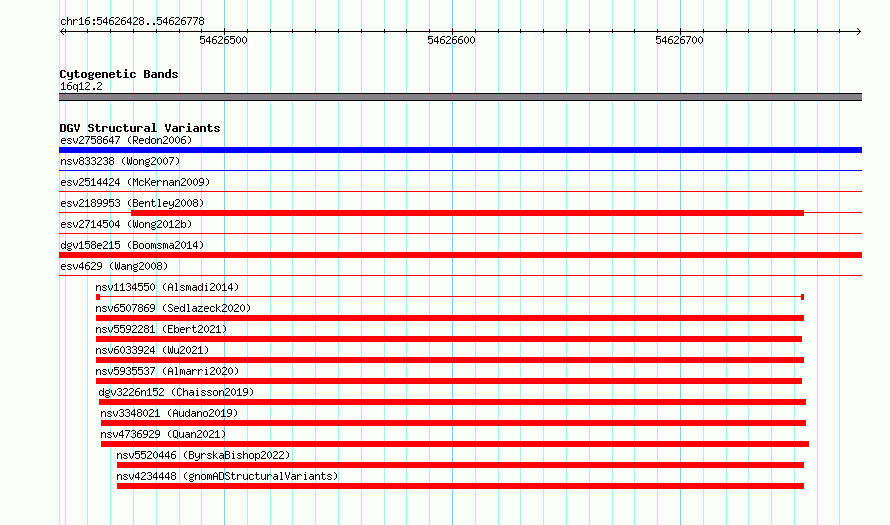Click the 54626500 ruler position
The image size is (890, 525).
pos(224,40)
